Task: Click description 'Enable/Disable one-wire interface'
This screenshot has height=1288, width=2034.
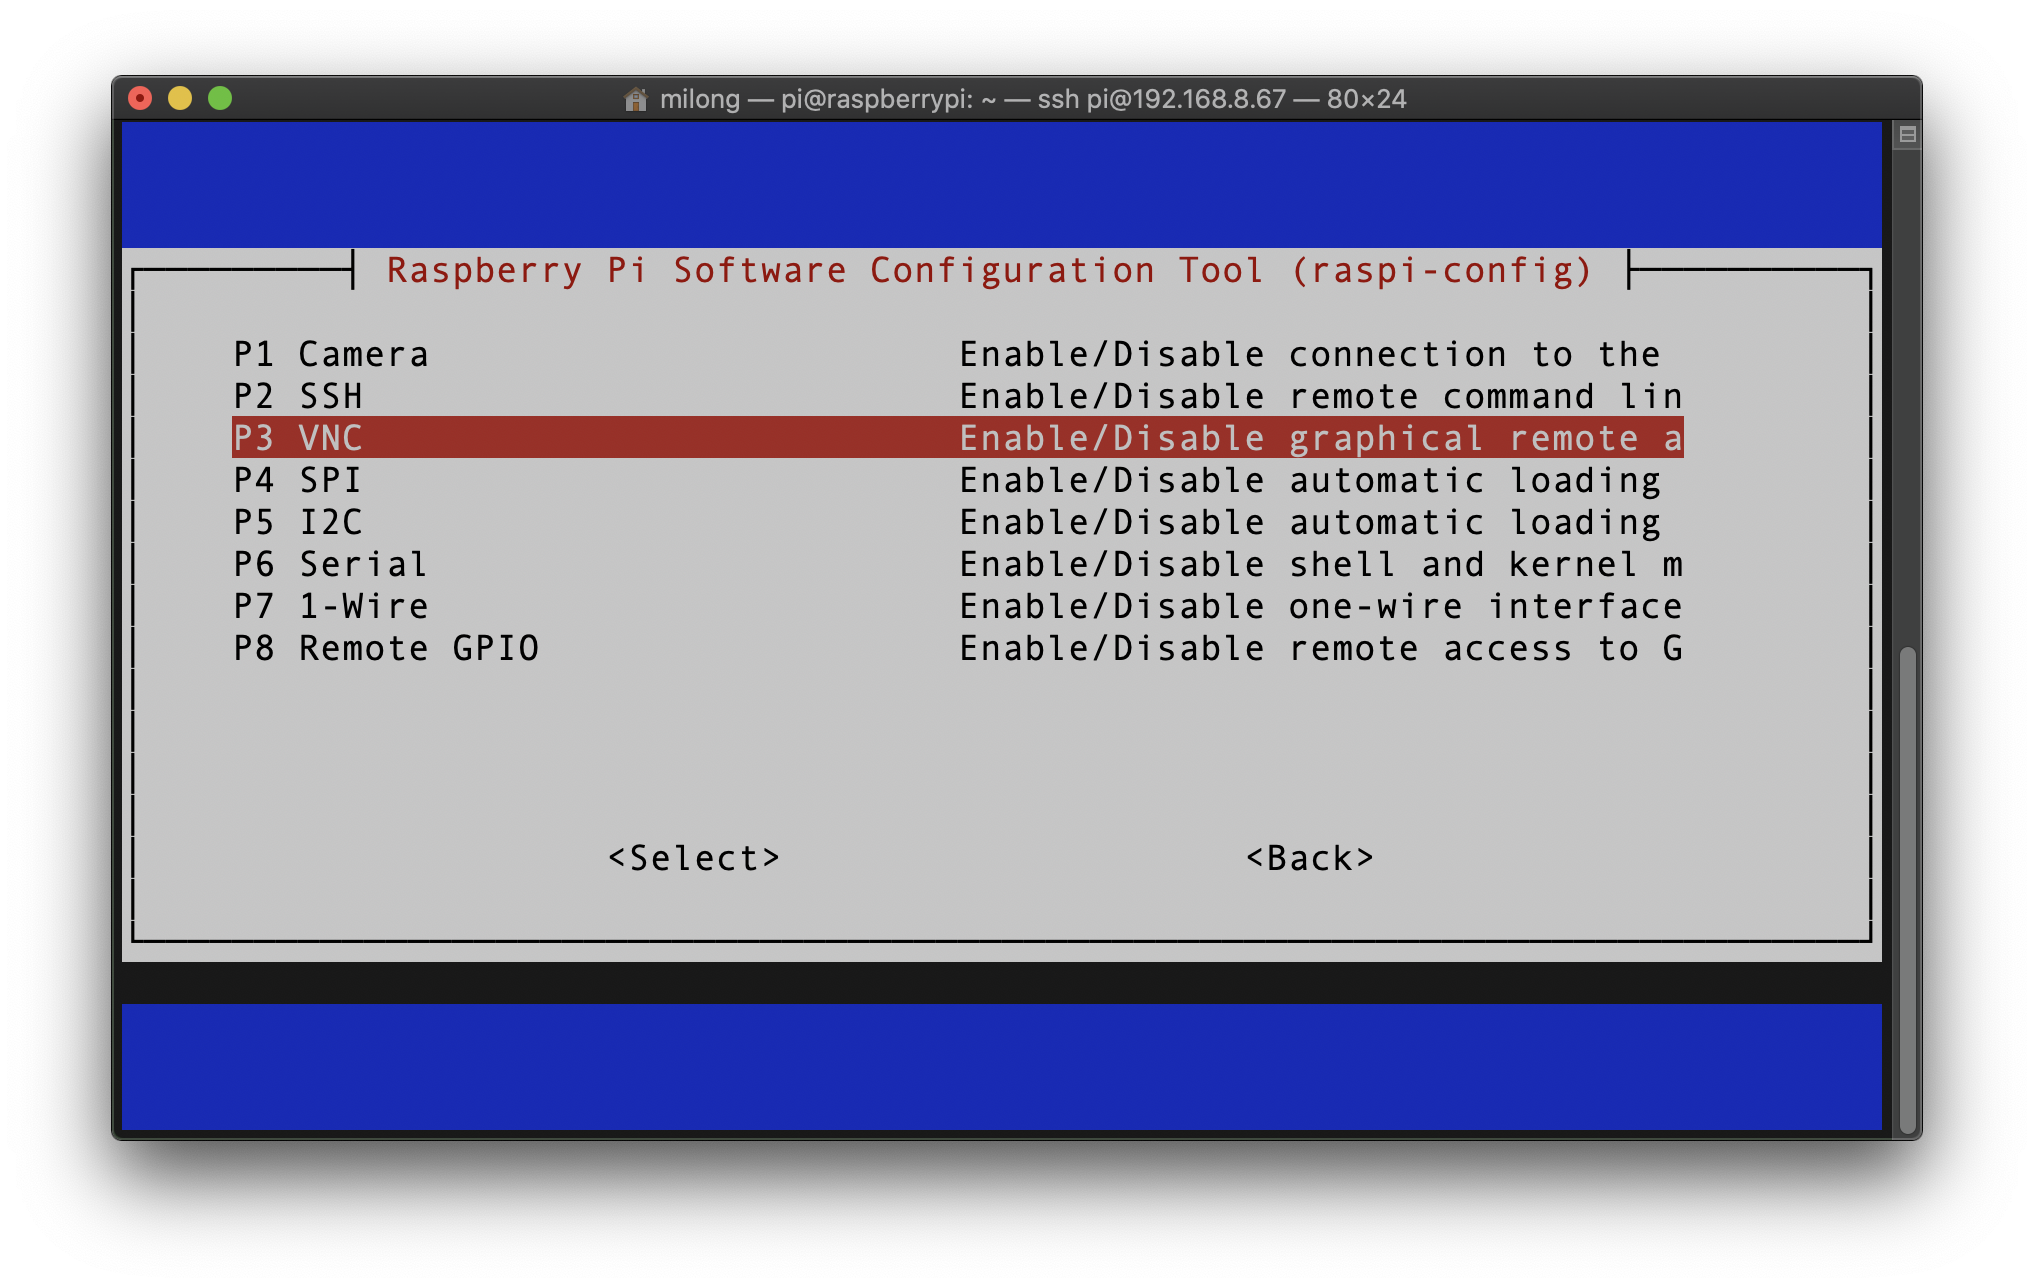Action: pos(1321,607)
